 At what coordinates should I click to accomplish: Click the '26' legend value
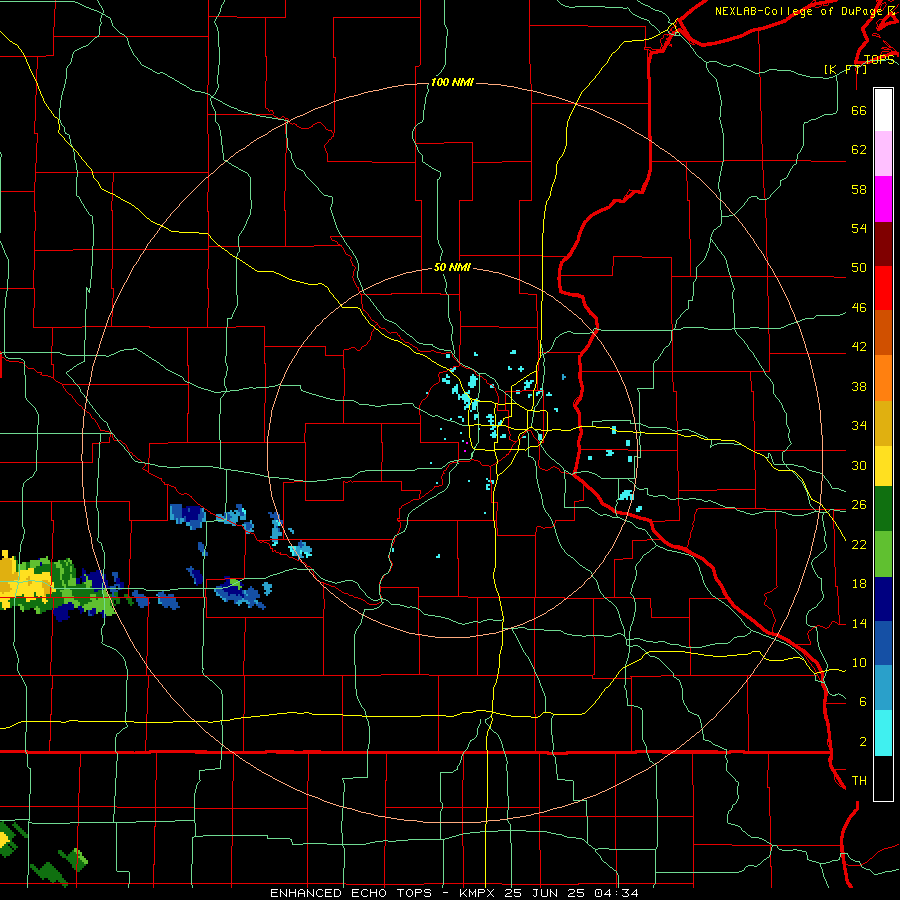pyautogui.click(x=859, y=505)
